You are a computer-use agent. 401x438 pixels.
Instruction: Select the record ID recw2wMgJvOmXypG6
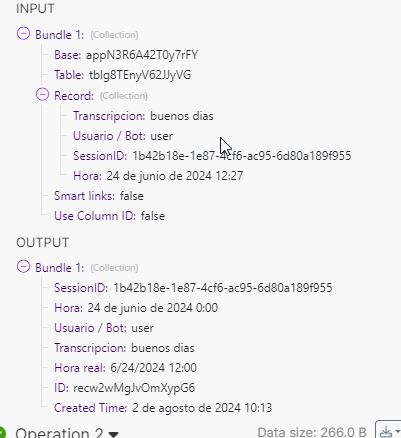coord(134,388)
